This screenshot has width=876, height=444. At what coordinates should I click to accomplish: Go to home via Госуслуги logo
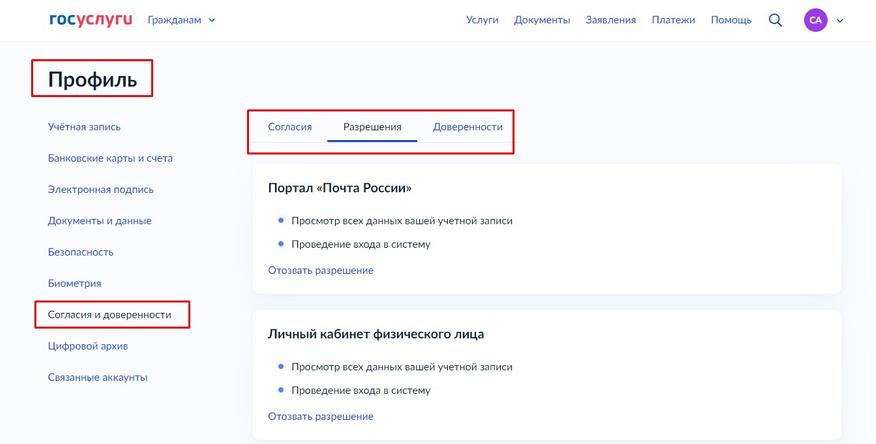coord(91,20)
